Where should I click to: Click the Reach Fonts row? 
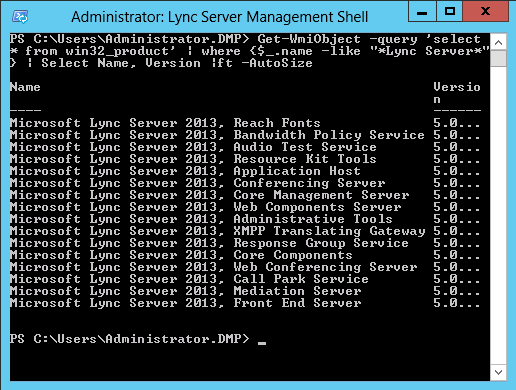pyautogui.click(x=245, y=123)
